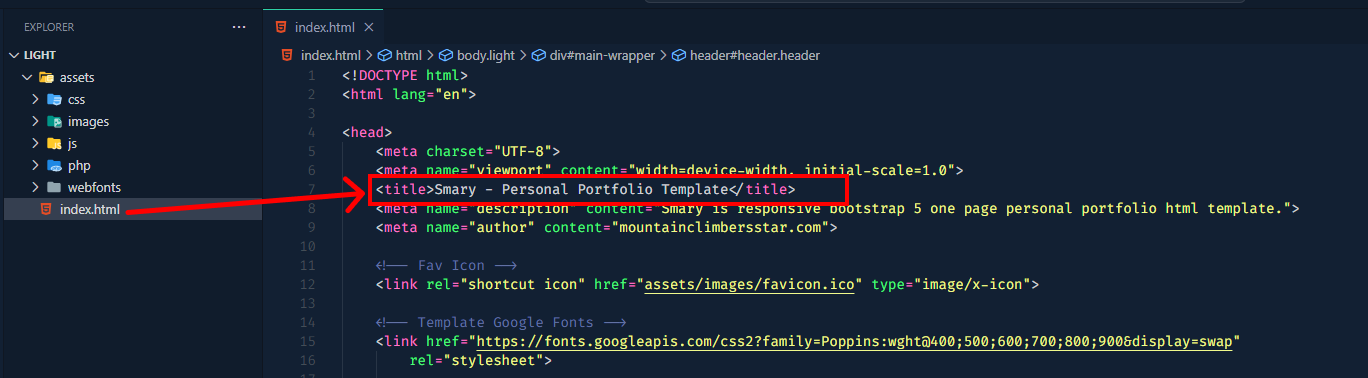The image size is (1368, 378).
Task: Click the HTML5 icon on the editor tab
Action: pos(282,26)
